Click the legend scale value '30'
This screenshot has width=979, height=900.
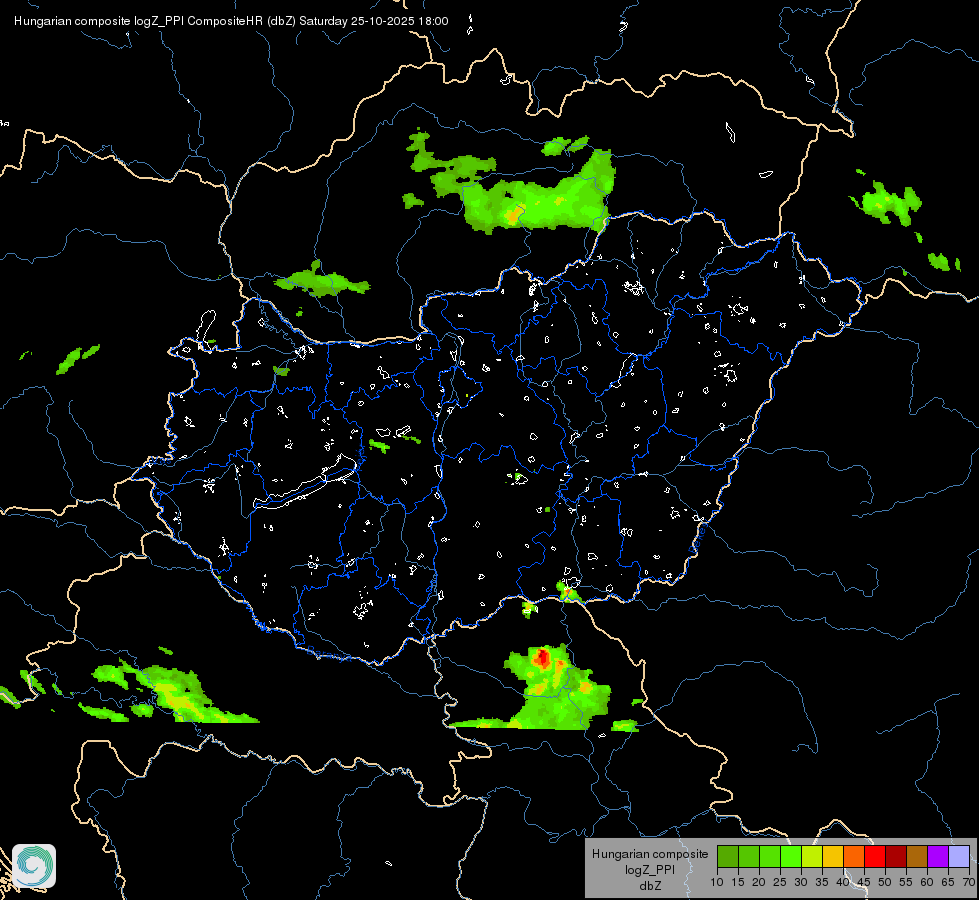(x=801, y=882)
